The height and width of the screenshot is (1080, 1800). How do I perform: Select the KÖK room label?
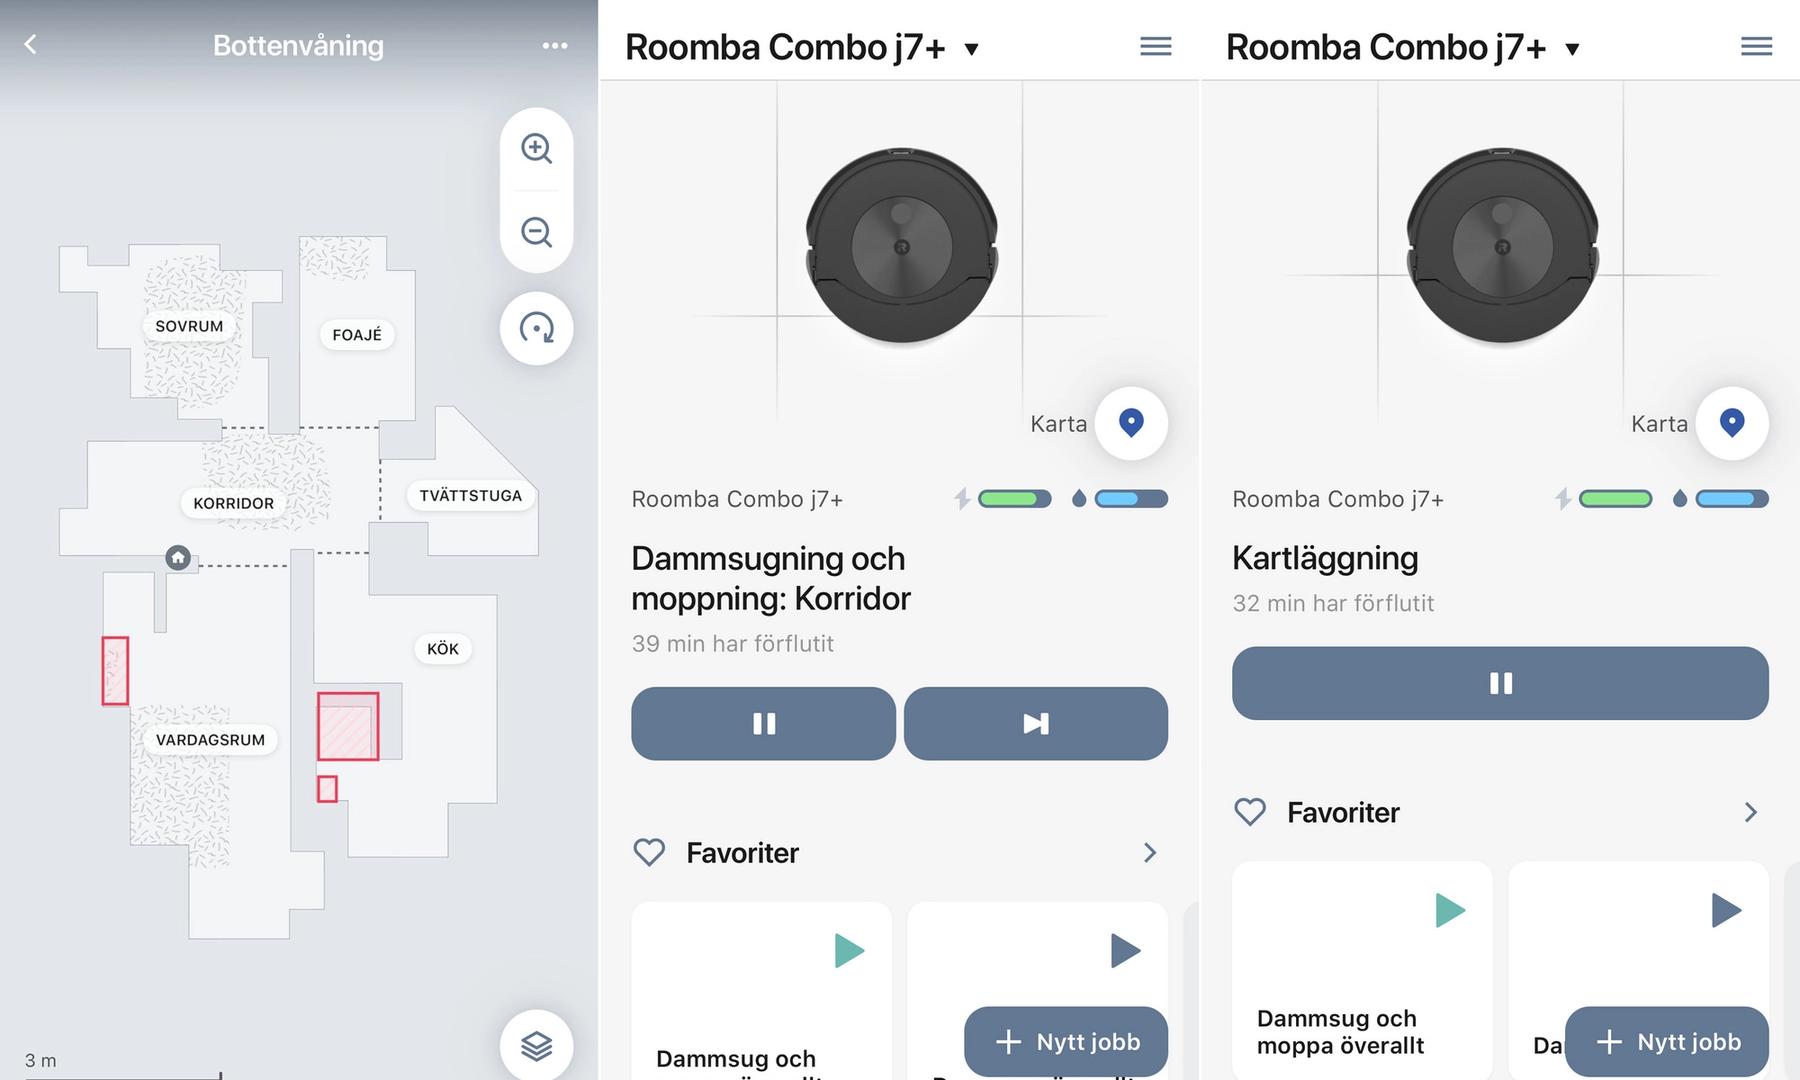443,649
